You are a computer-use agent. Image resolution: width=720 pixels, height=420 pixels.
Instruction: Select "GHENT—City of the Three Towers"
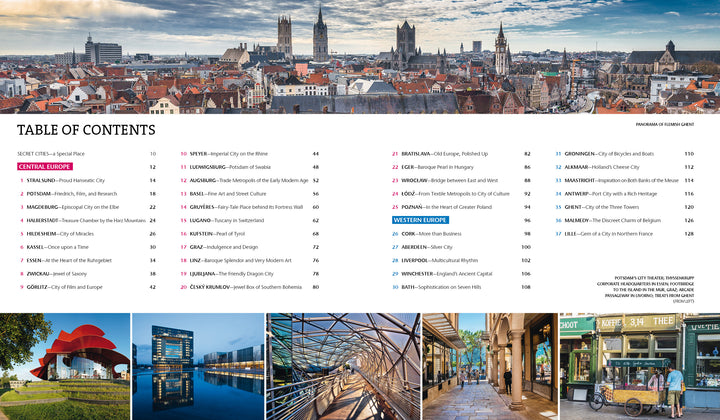602,207
